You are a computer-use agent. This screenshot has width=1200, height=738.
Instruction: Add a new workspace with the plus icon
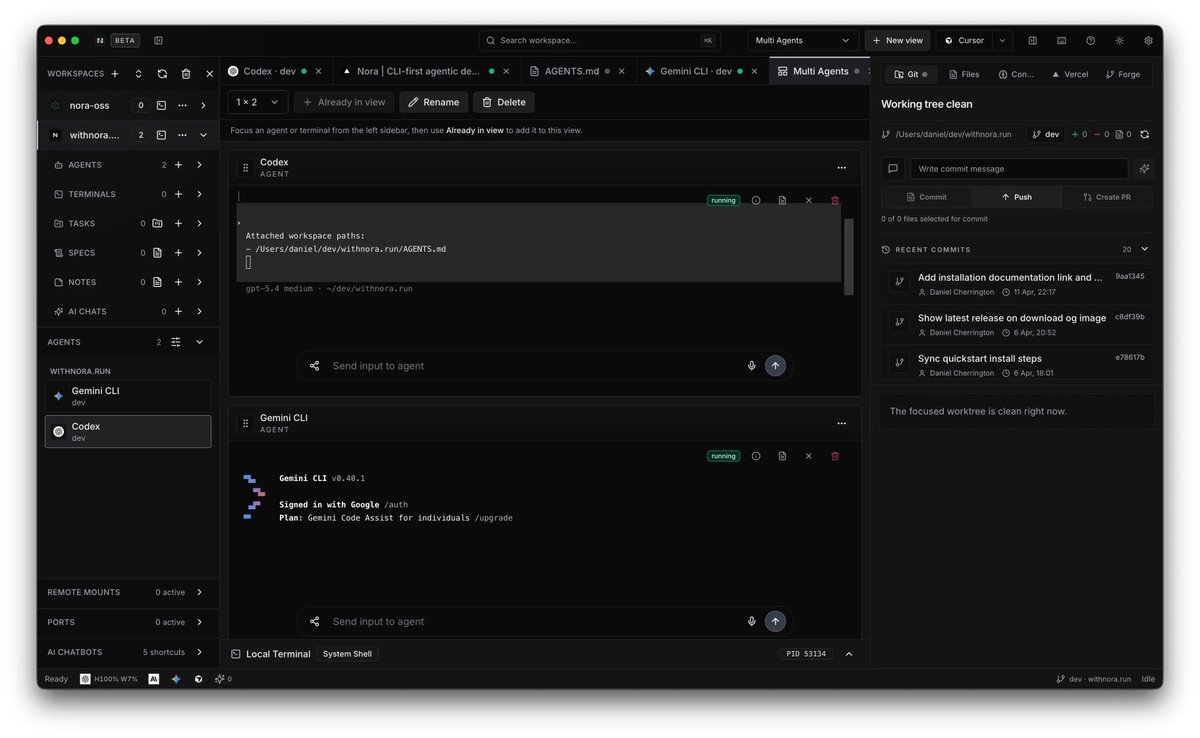pyautogui.click(x=114, y=74)
